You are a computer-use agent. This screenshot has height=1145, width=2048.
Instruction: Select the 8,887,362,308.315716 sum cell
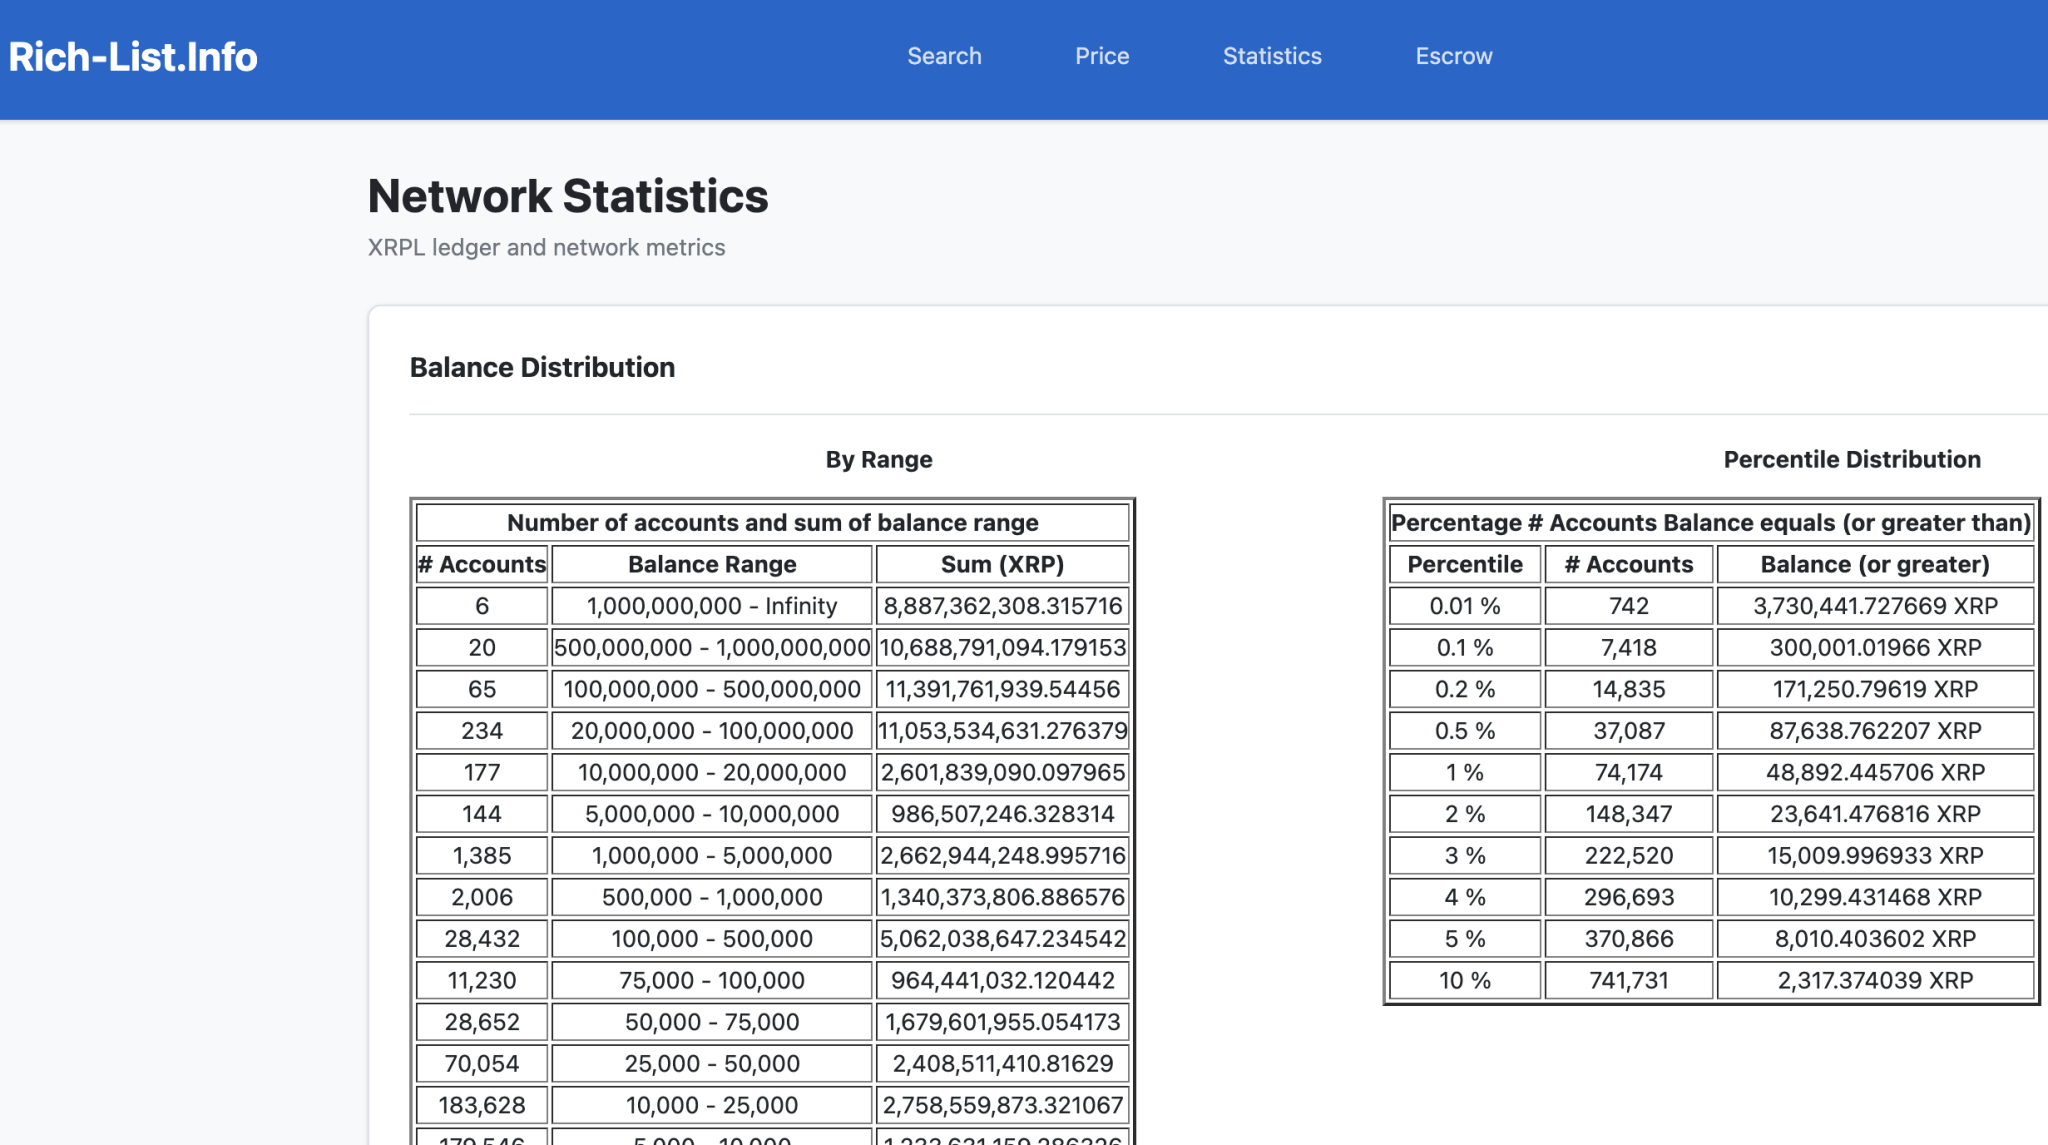(x=1002, y=606)
